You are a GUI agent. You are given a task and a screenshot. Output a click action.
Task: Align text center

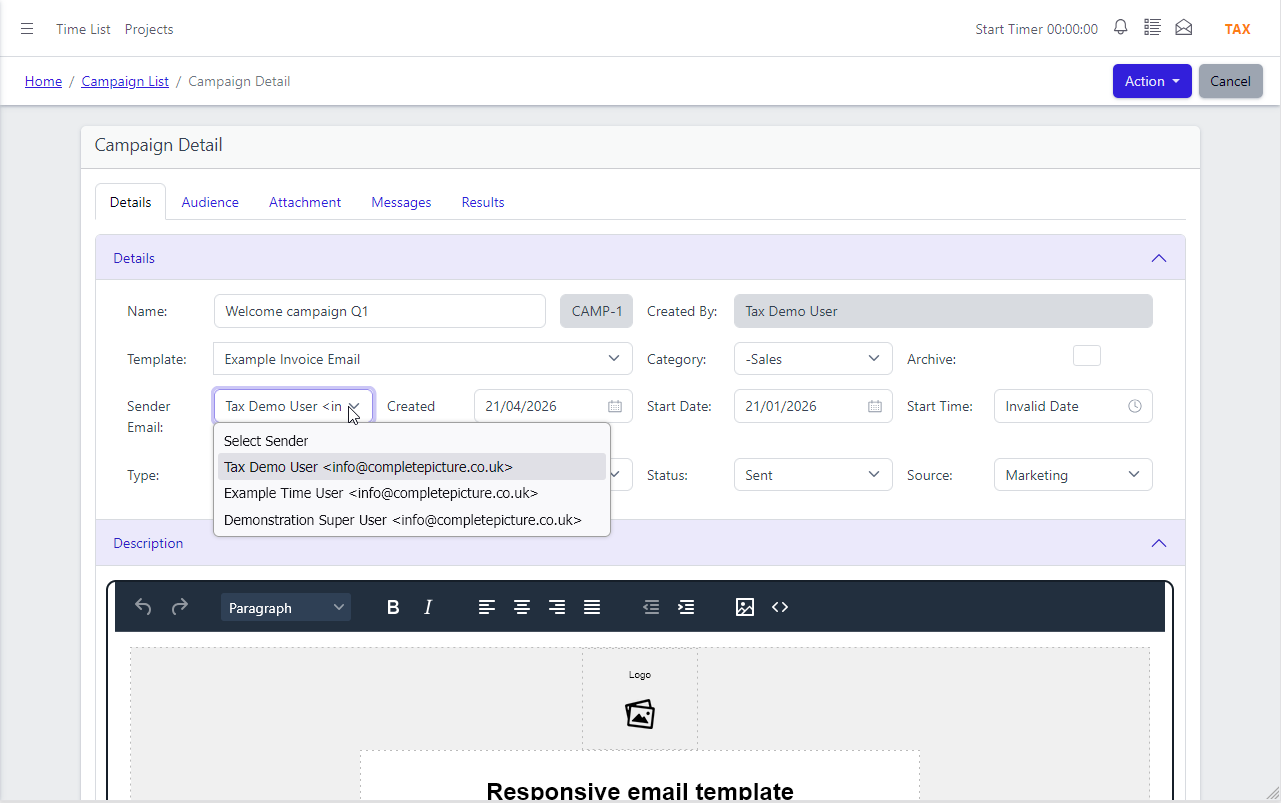[522, 607]
